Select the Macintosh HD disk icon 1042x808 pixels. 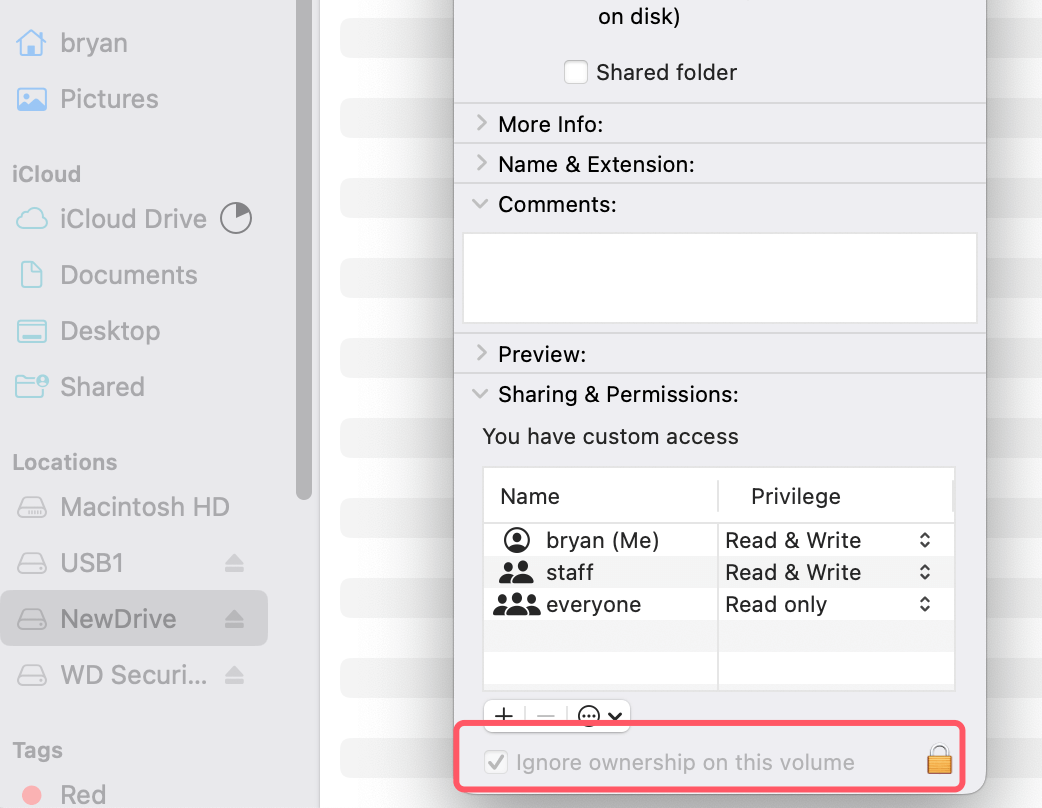(x=31, y=507)
